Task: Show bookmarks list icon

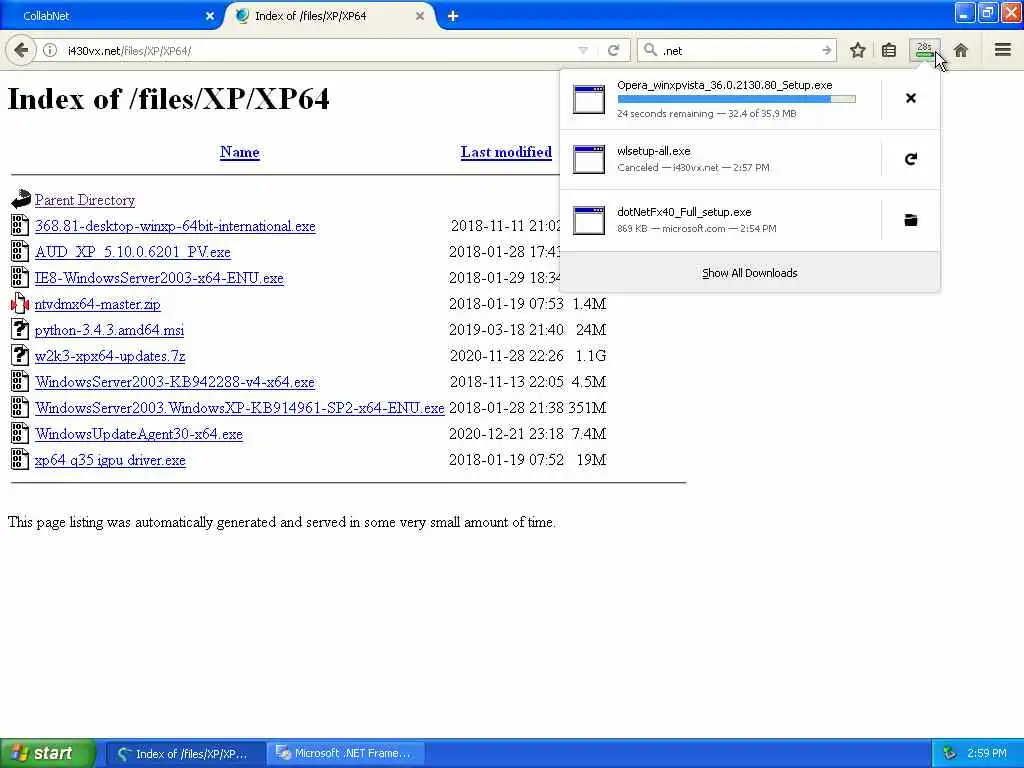Action: (889, 50)
